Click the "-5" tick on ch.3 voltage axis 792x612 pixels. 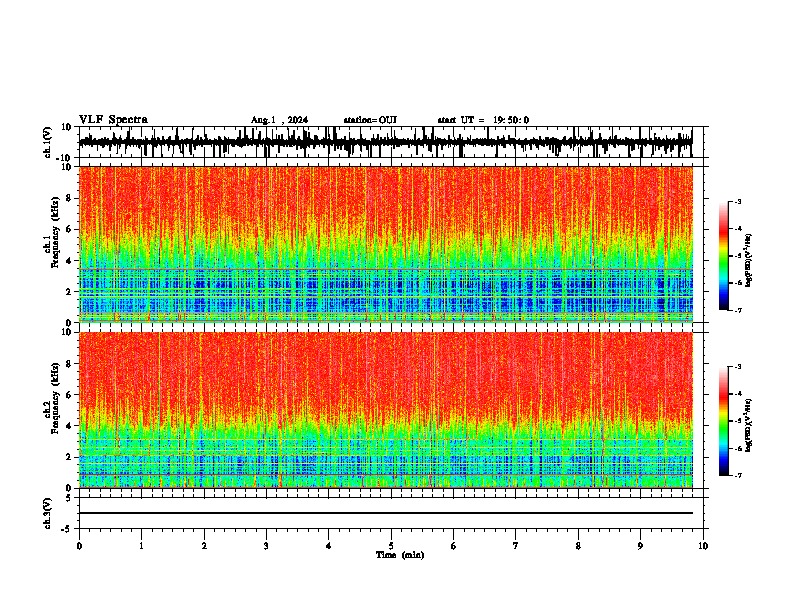click(67, 529)
